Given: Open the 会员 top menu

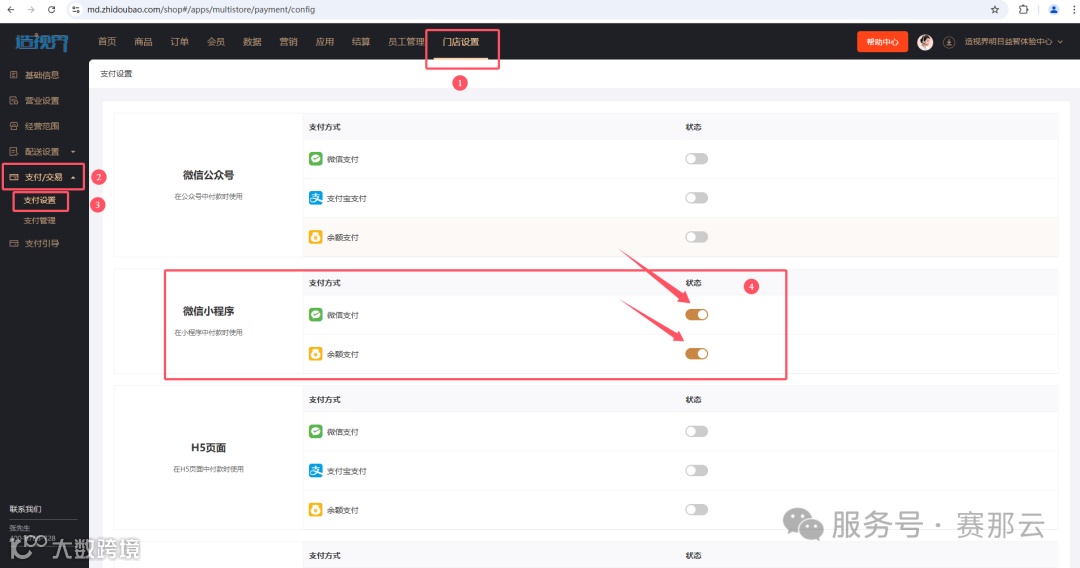Looking at the screenshot, I should 216,42.
